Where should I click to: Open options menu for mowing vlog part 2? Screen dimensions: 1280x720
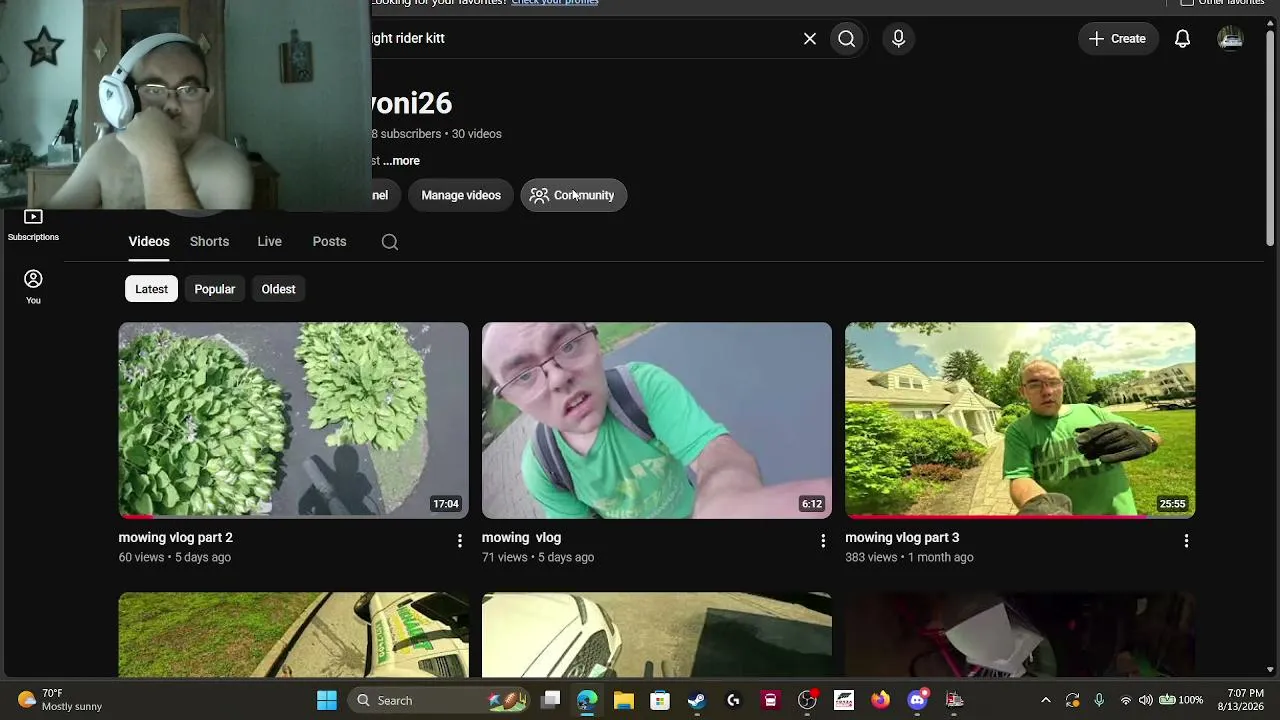(x=460, y=541)
